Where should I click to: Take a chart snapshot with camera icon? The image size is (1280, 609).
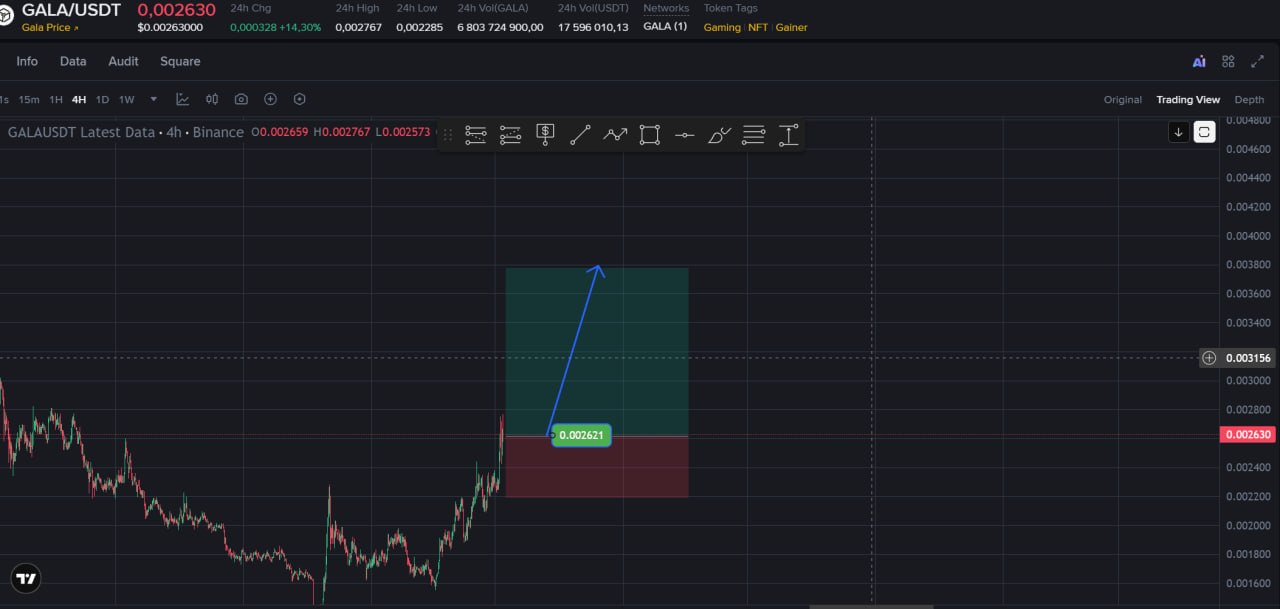(x=241, y=99)
